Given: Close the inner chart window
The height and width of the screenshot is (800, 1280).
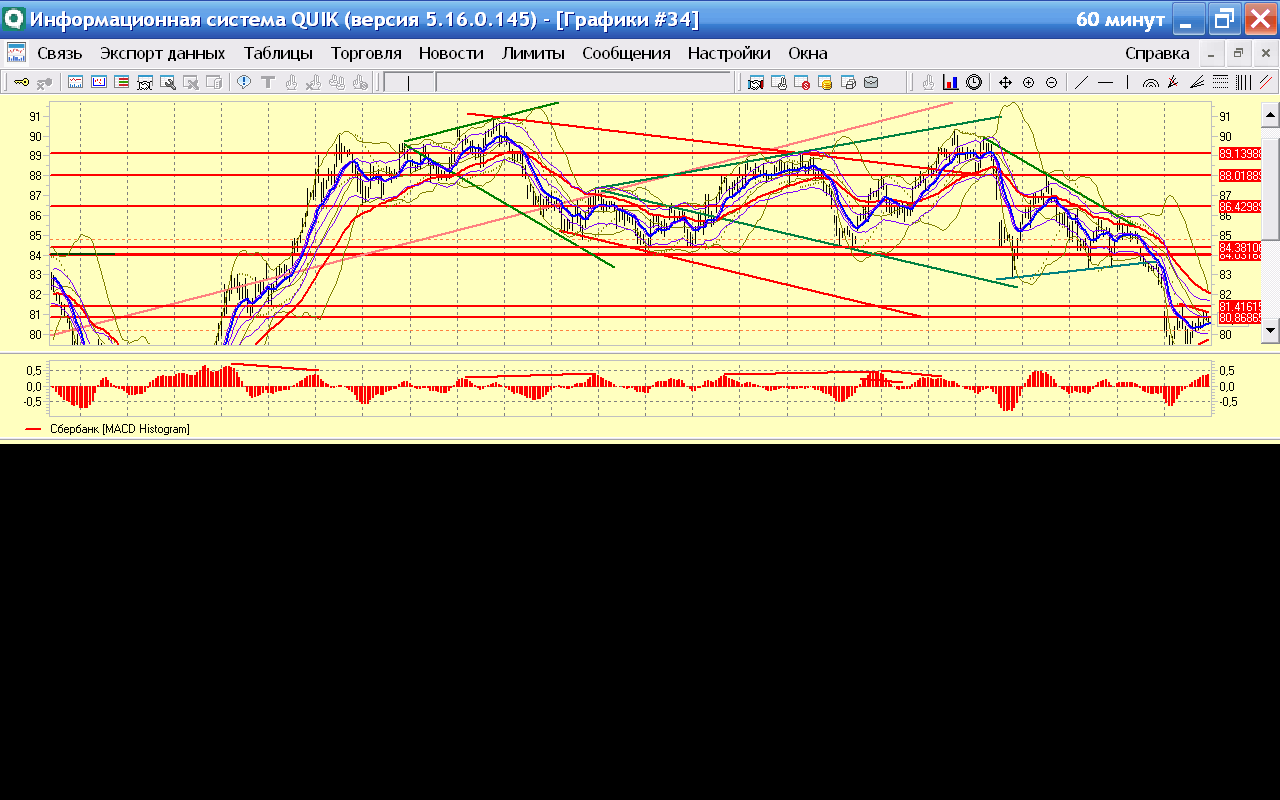Looking at the screenshot, I should pyautogui.click(x=1265, y=53).
